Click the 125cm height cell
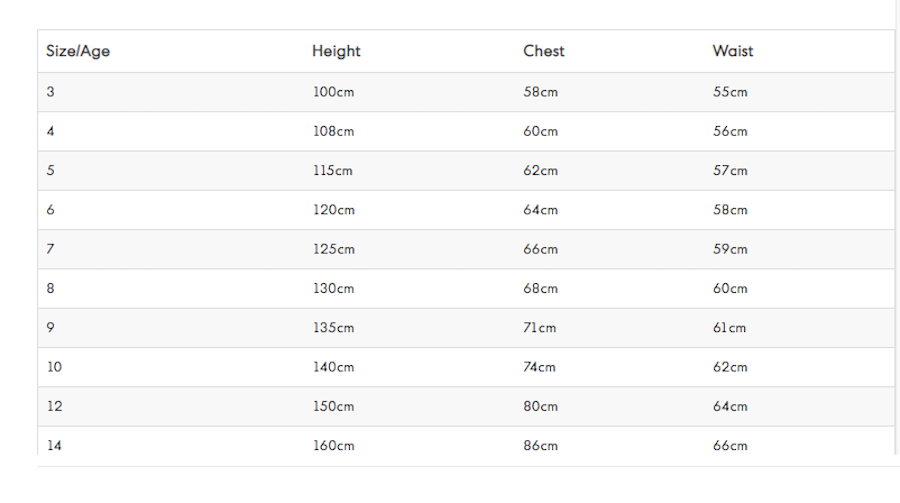This screenshot has height=503, width=900. point(333,249)
